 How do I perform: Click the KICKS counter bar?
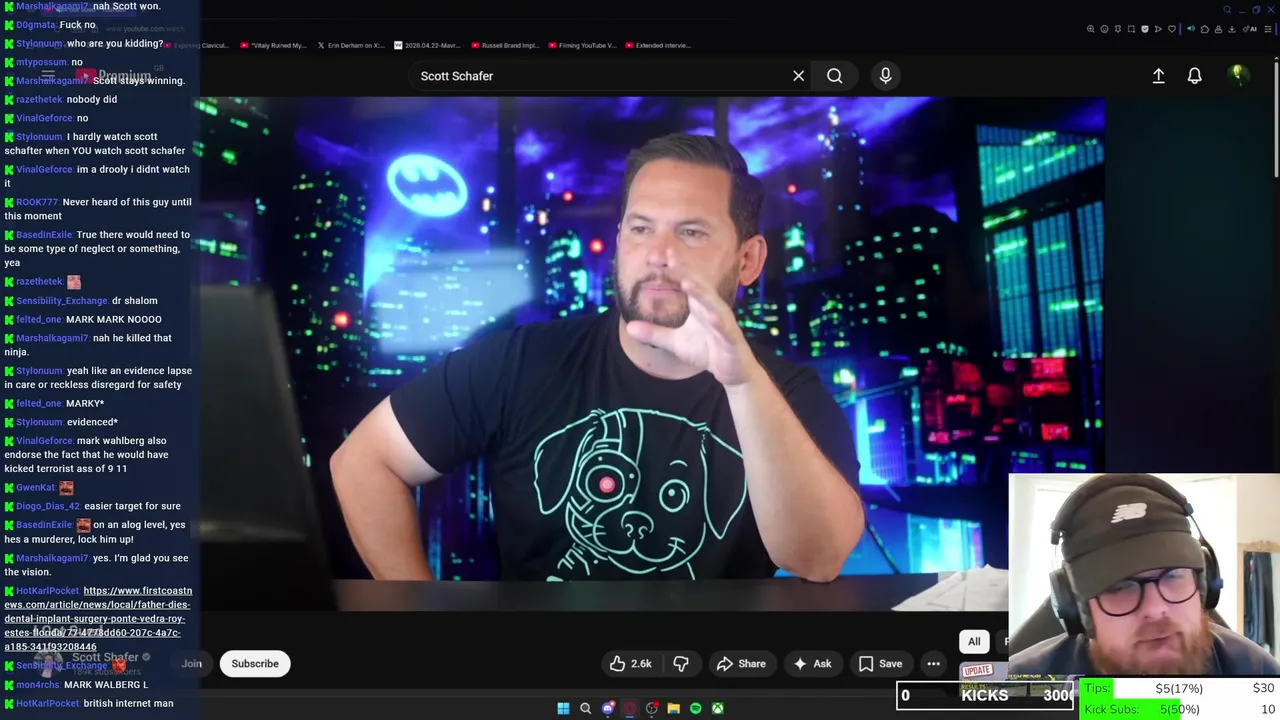tap(985, 696)
